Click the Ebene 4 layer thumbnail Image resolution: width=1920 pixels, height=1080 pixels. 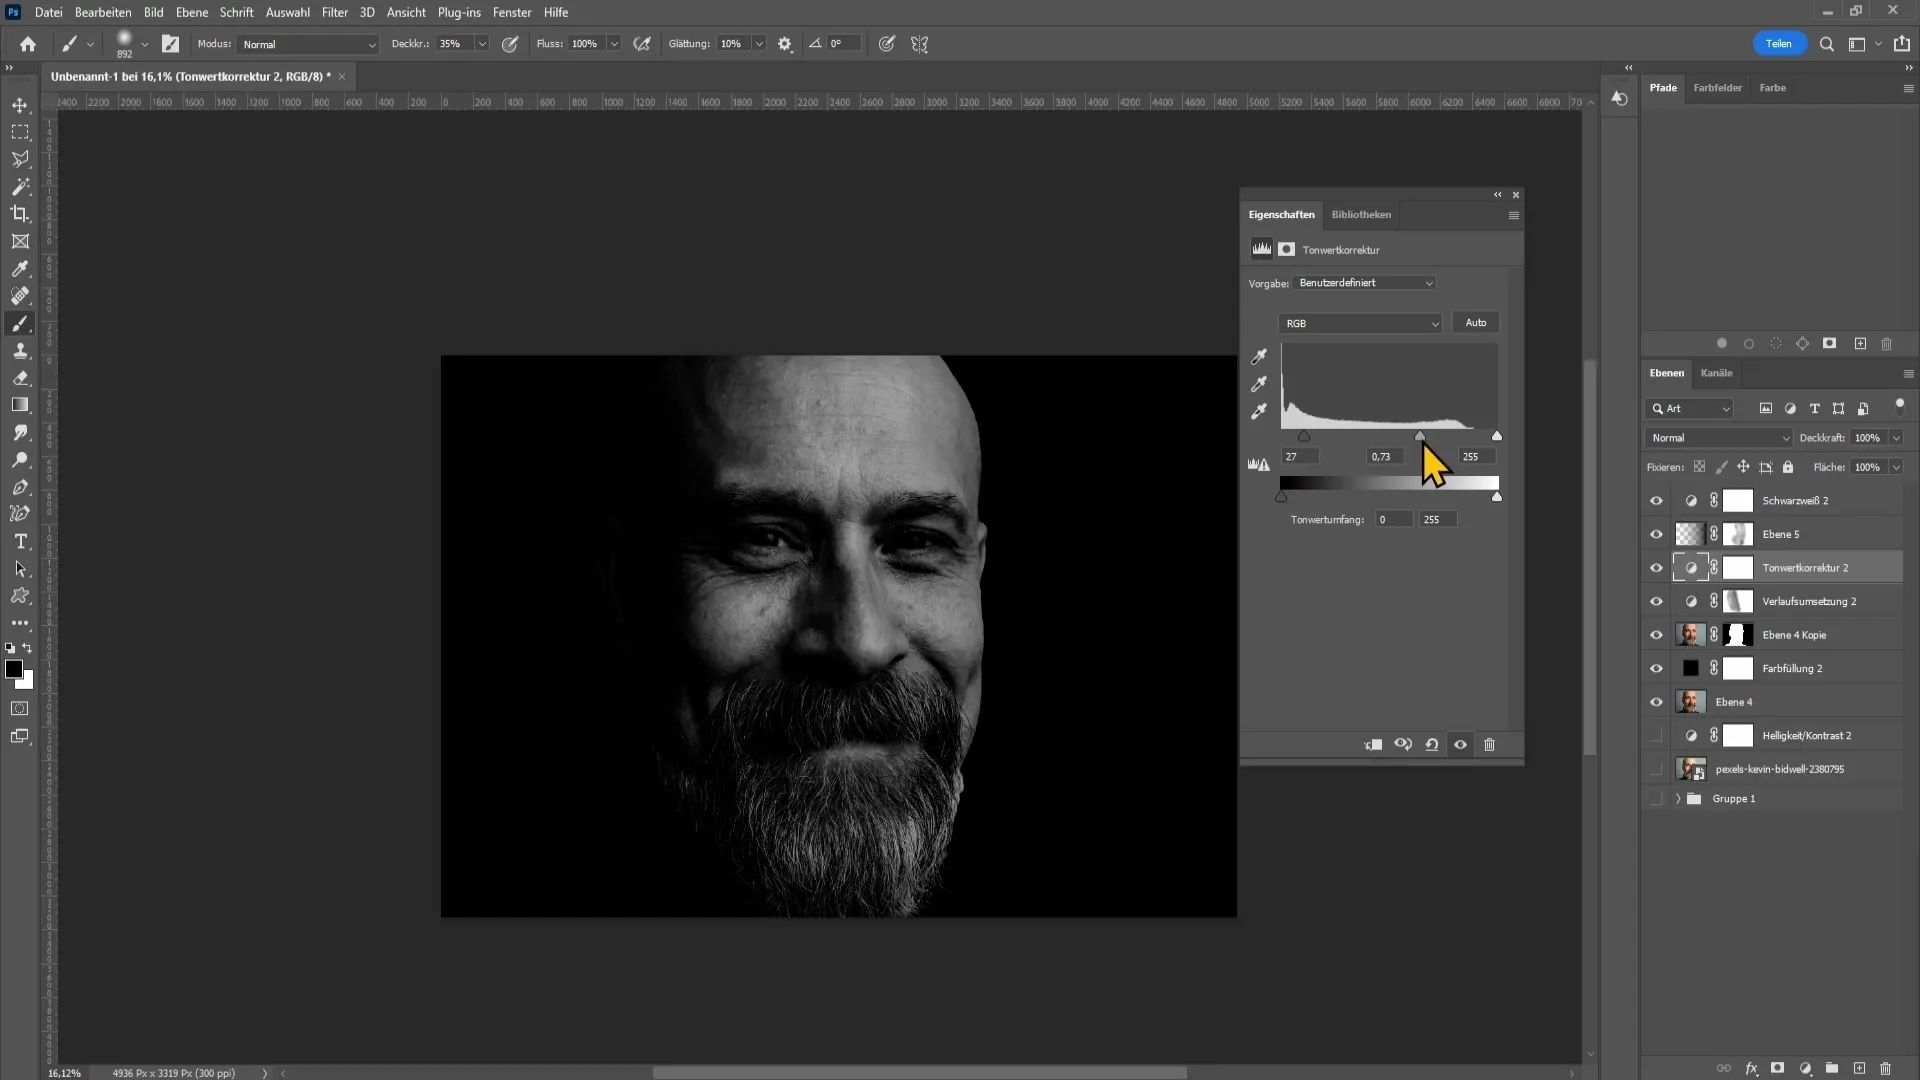point(1692,700)
